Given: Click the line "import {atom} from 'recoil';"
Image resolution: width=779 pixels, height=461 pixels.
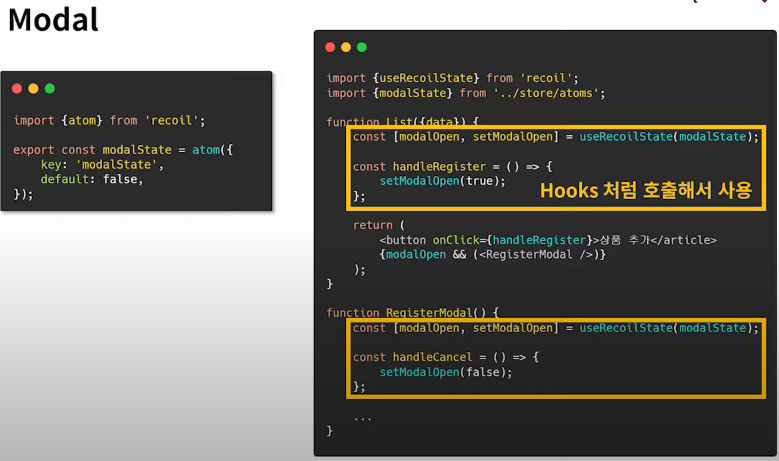Looking at the screenshot, I should click(x=109, y=120).
